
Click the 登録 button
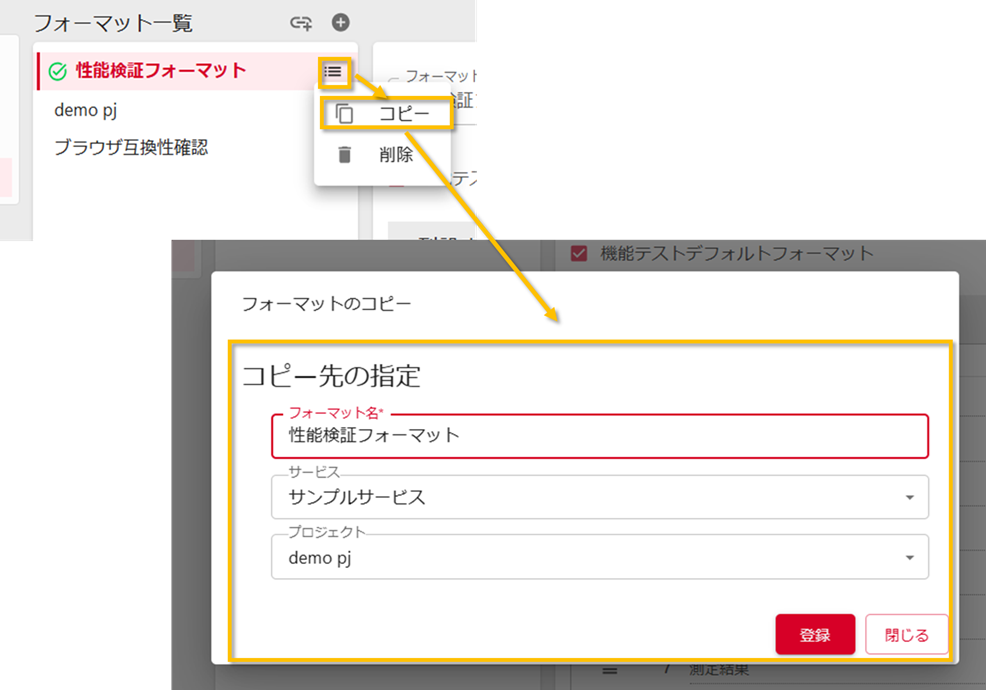[x=816, y=633]
